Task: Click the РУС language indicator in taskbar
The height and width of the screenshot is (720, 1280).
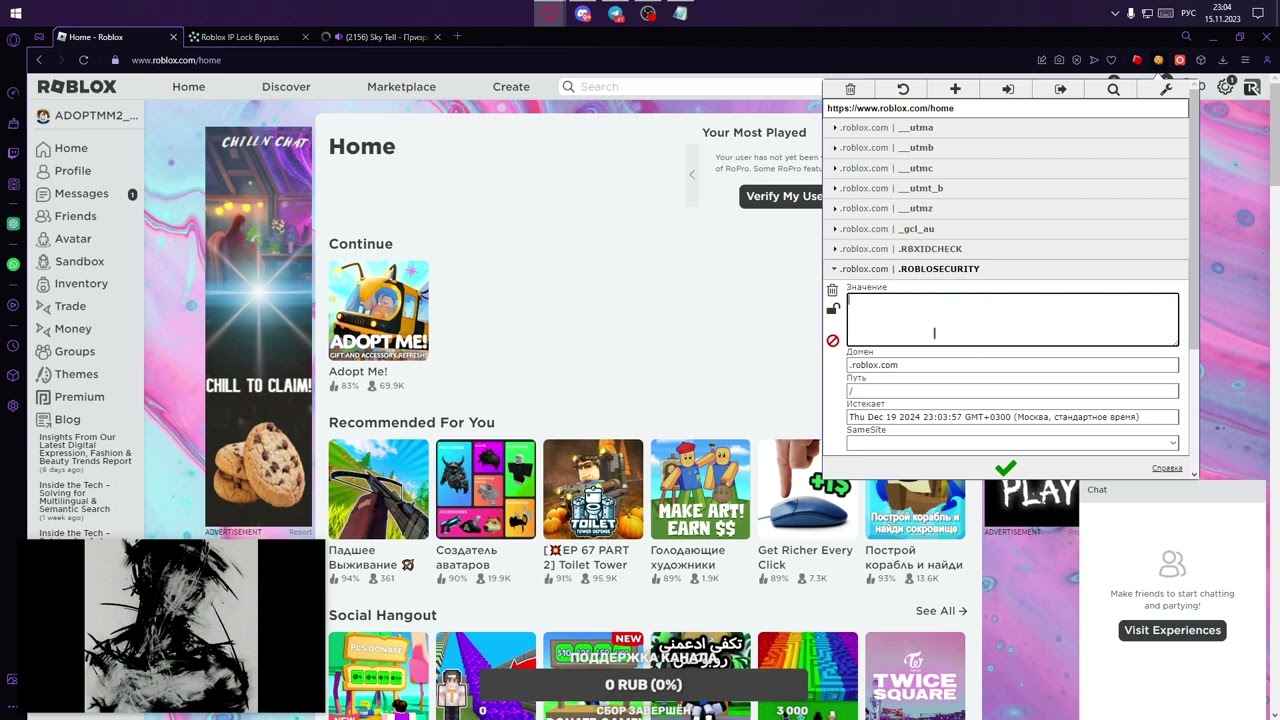Action: [1188, 13]
